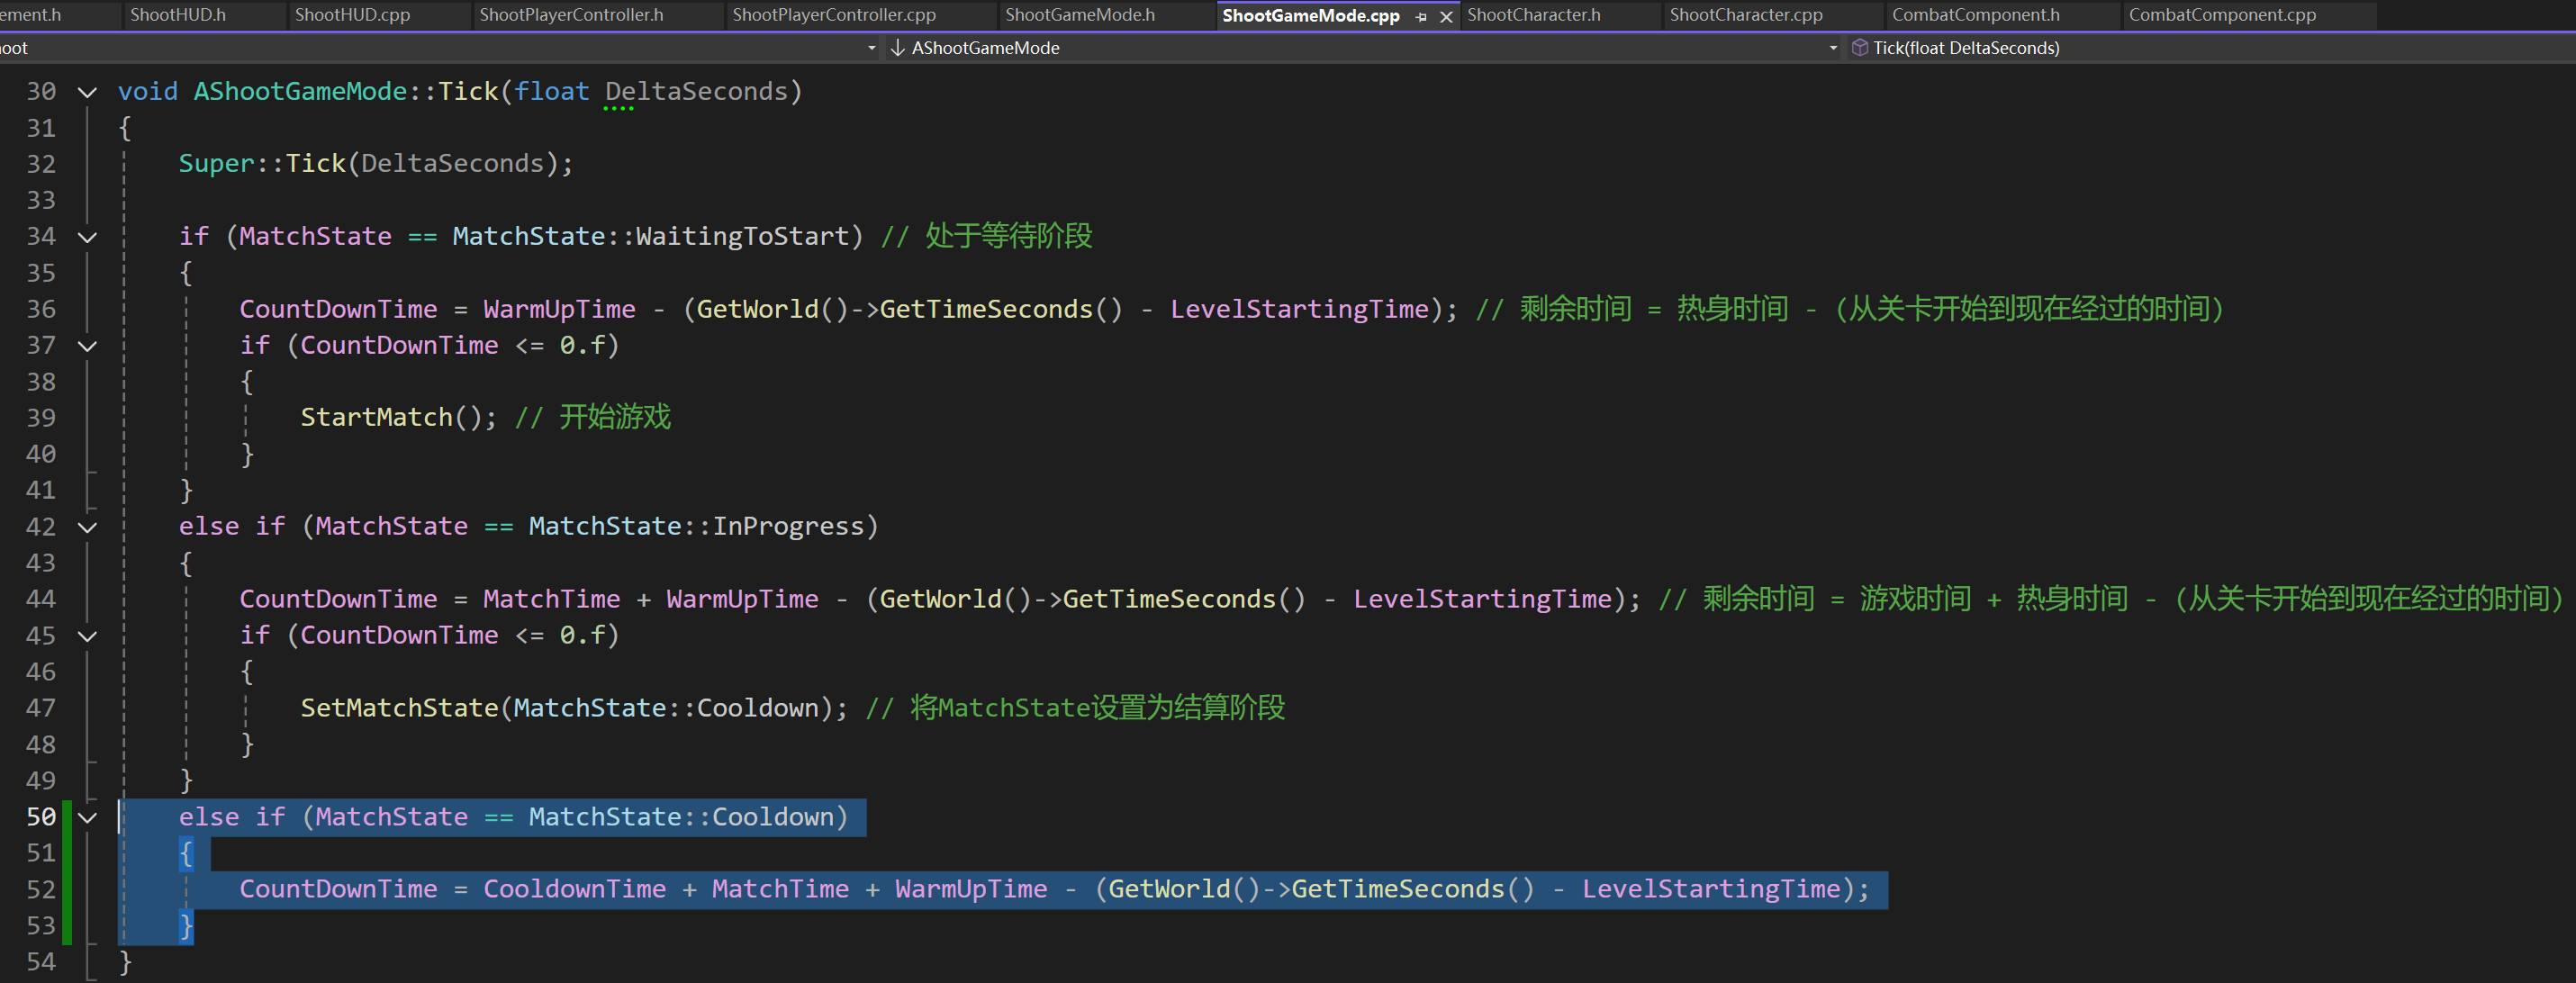Viewport: 2576px width, 983px height.
Task: Open the CombatComponent.h tab
Action: pos(1975,15)
